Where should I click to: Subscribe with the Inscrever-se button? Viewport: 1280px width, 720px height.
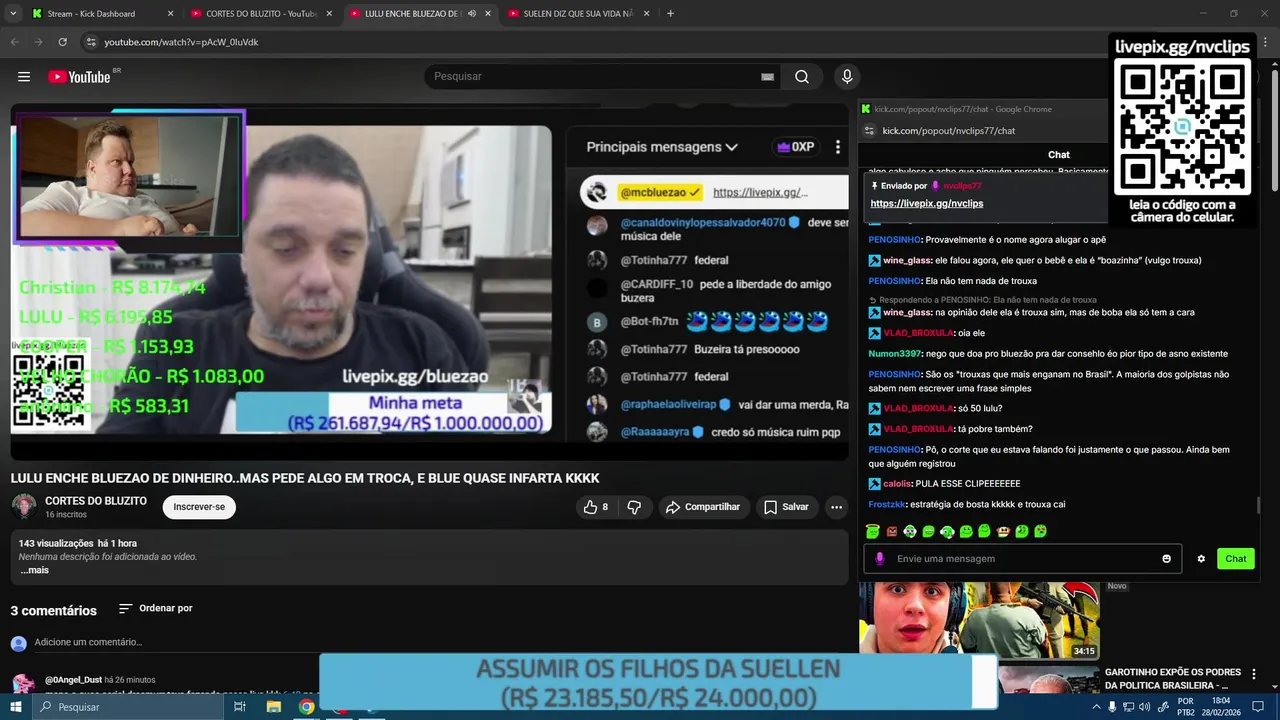(199, 507)
